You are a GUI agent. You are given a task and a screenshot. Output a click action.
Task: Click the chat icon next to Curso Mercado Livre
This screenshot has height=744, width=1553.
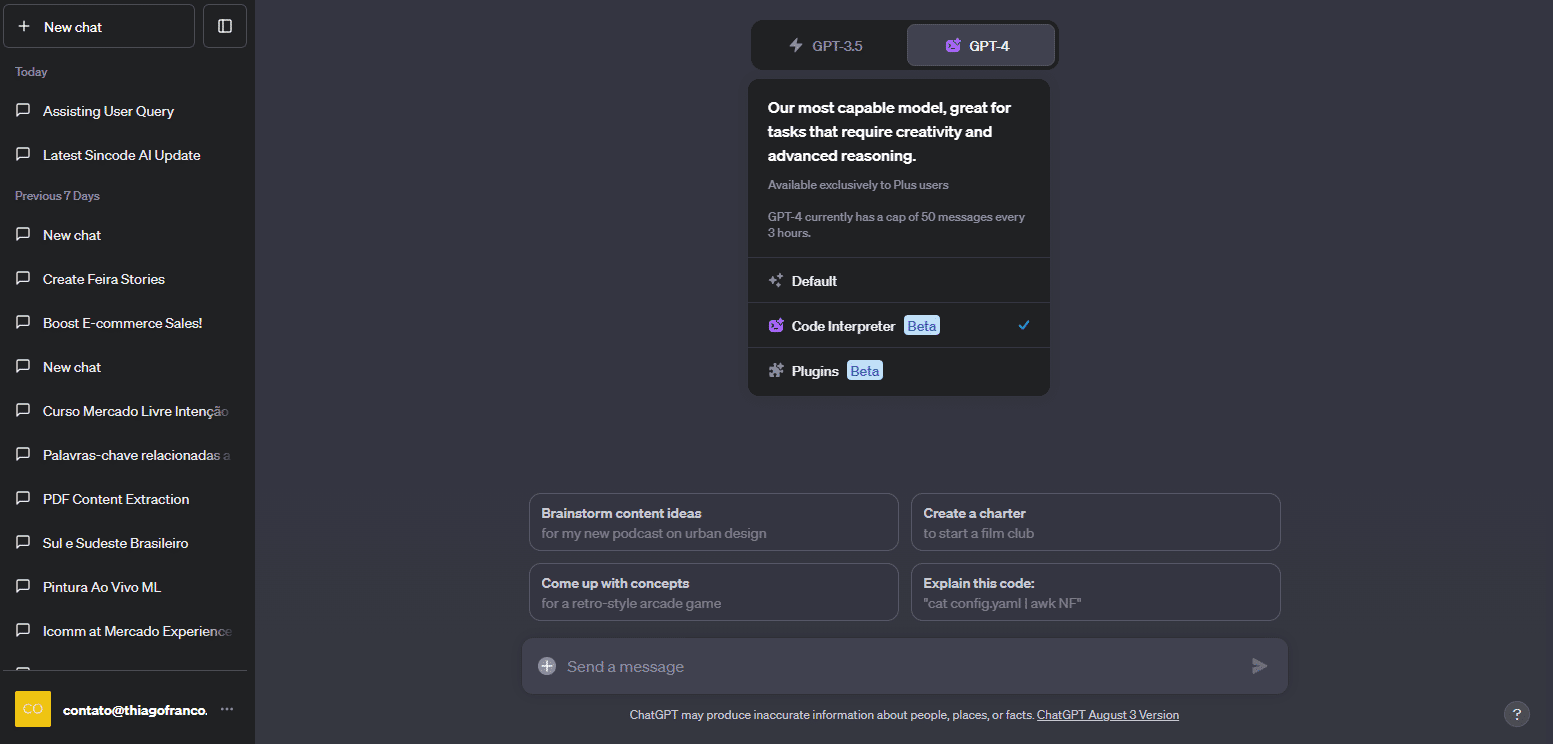pyautogui.click(x=23, y=411)
